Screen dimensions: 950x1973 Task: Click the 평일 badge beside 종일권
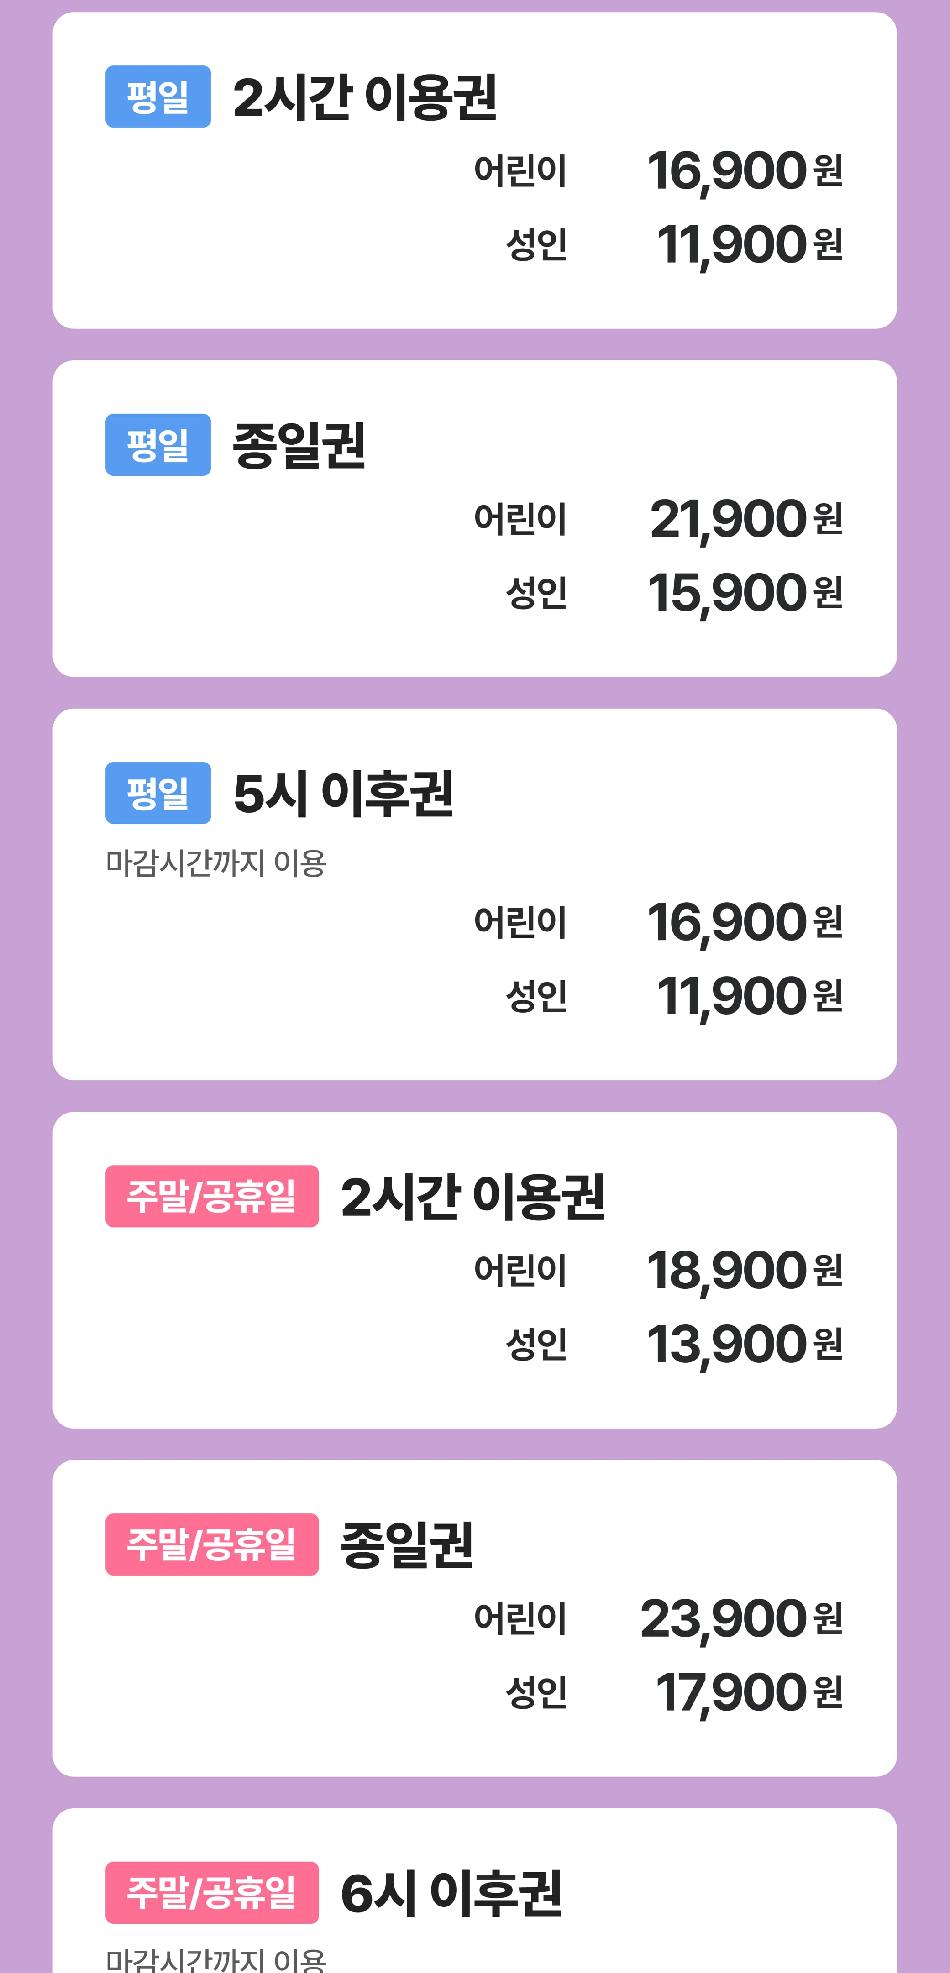pos(158,445)
